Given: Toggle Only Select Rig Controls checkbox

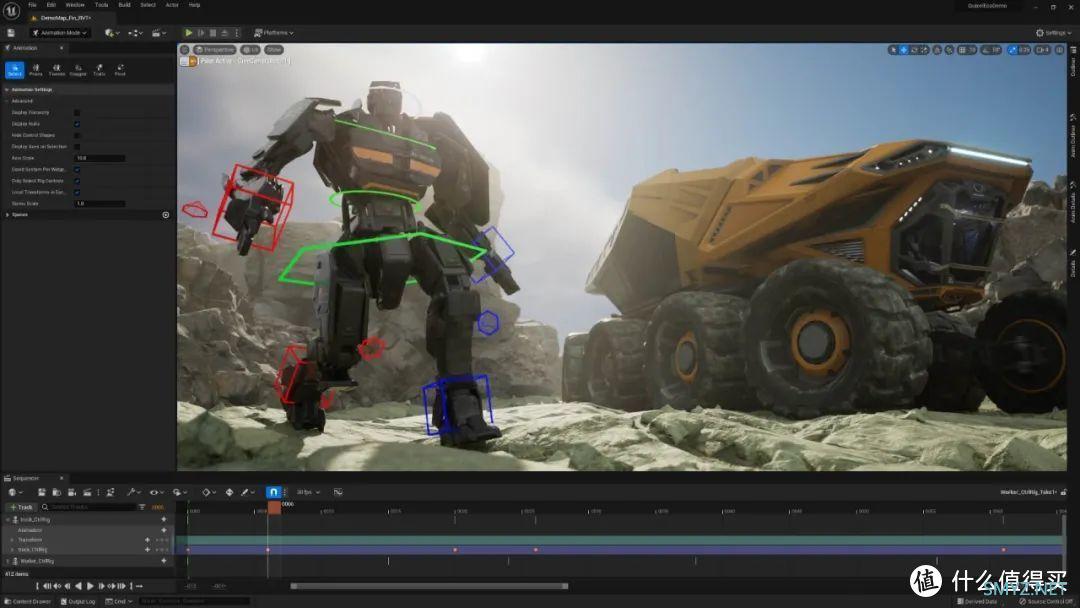Looking at the screenshot, I should 77,180.
